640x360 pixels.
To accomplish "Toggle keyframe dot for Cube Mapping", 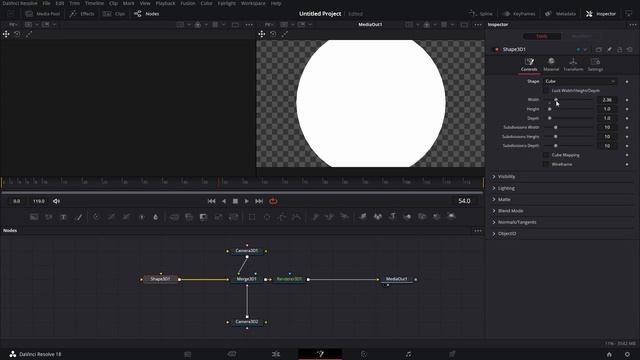I will point(627,155).
